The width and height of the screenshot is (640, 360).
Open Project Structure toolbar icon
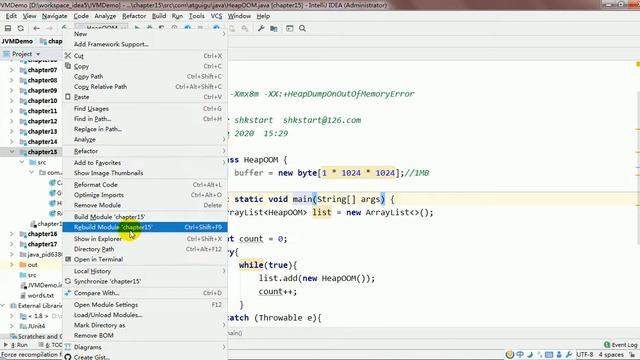[x=273, y=28]
